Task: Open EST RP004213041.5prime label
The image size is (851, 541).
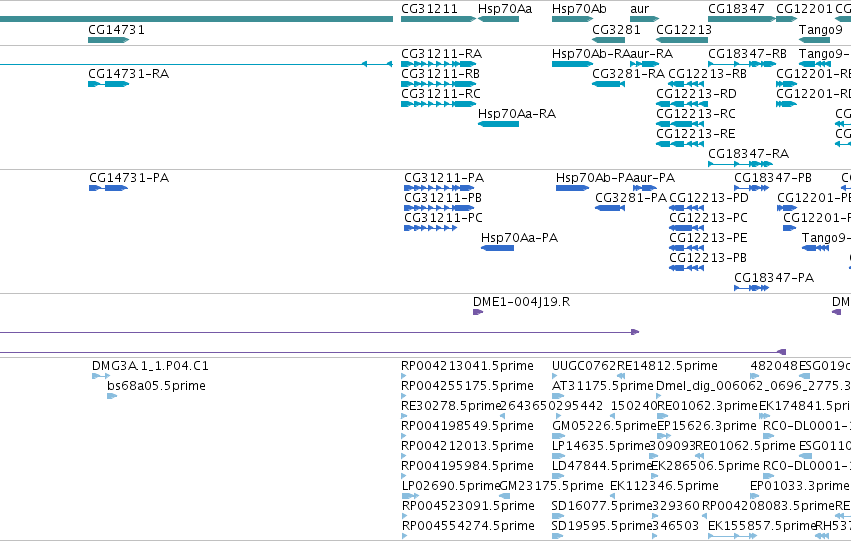Action: 467,366
